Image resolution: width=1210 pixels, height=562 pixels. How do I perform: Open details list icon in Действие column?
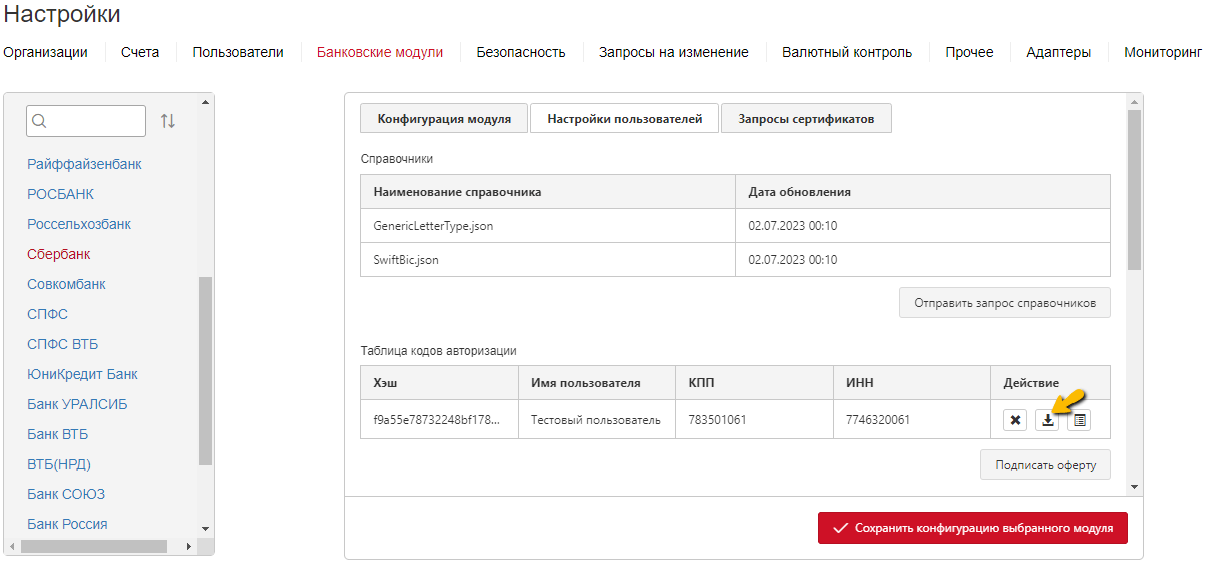1079,420
